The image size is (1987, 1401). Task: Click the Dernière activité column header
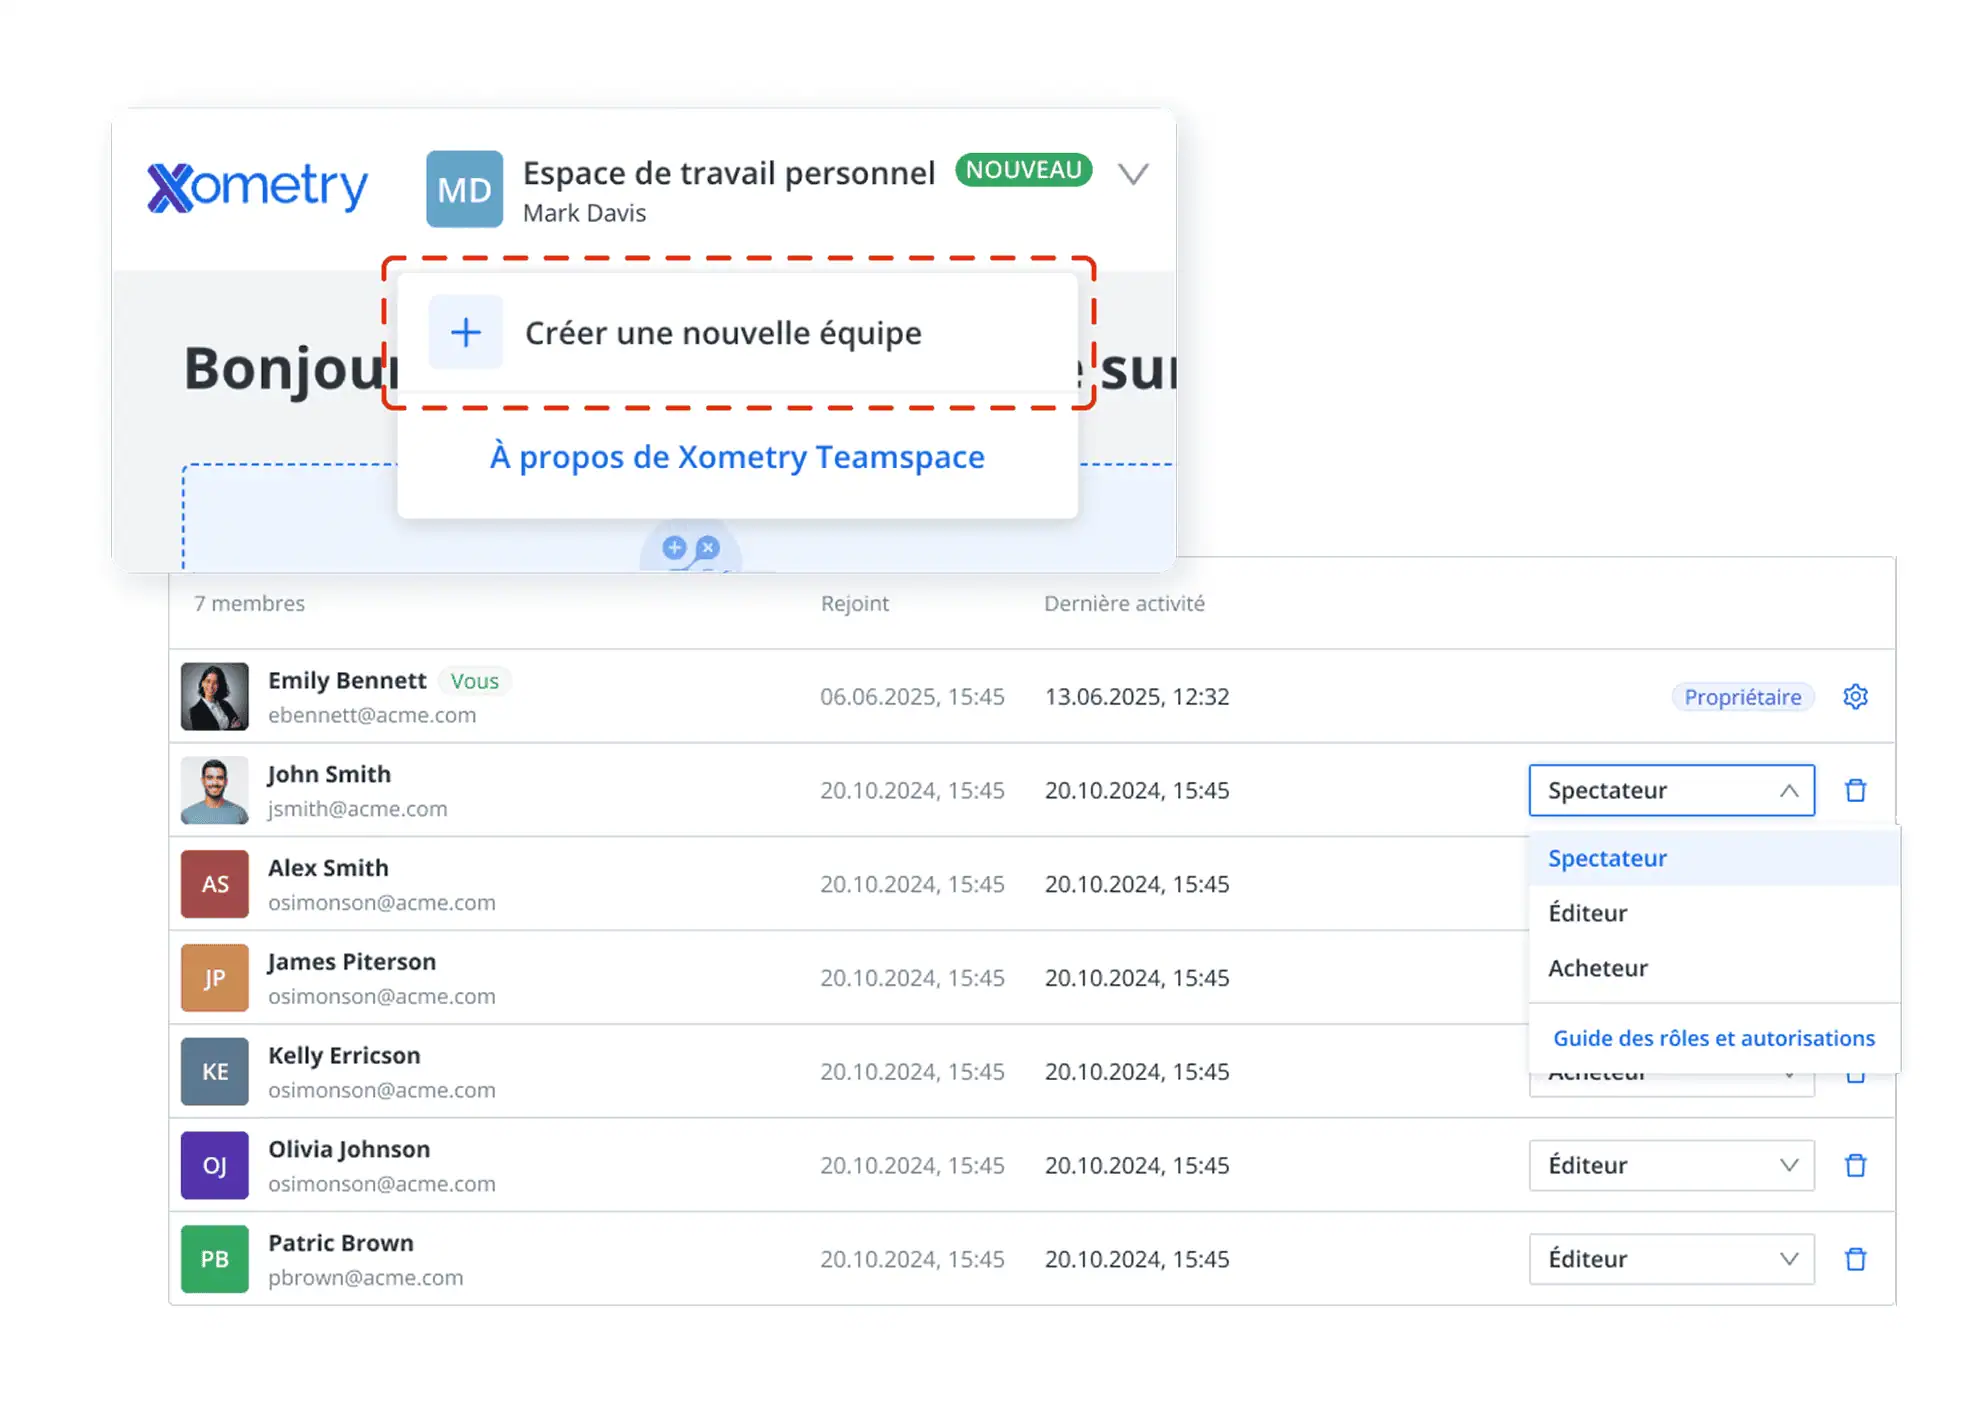click(1124, 603)
